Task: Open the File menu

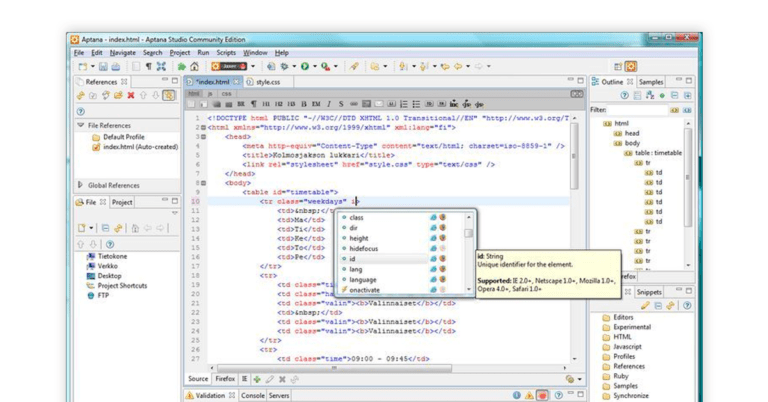Action: [79, 53]
